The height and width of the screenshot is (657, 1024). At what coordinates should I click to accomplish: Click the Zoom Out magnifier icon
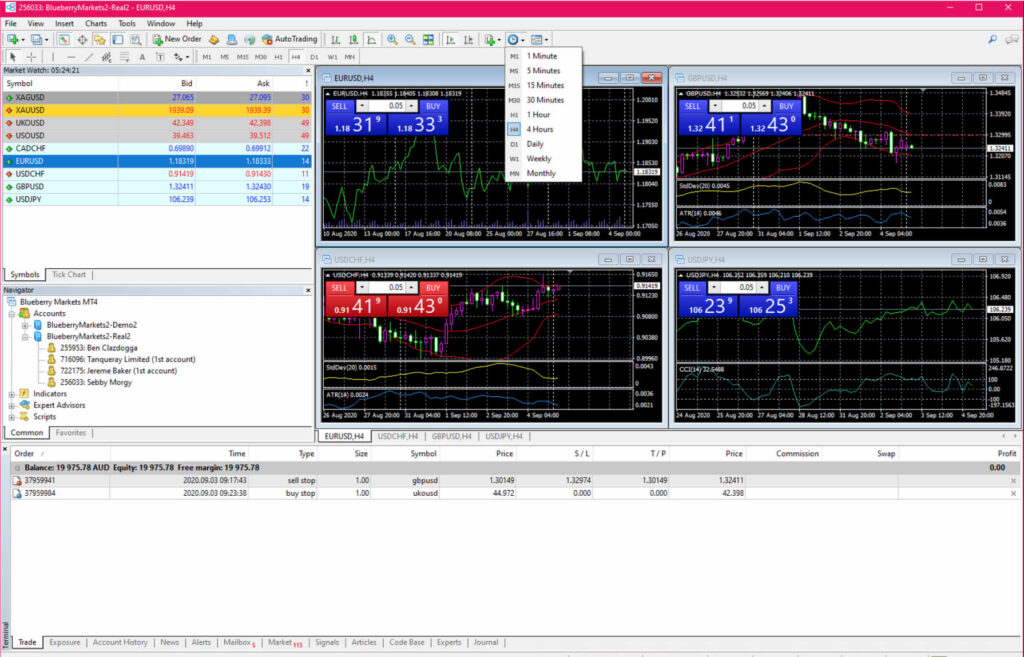point(410,39)
